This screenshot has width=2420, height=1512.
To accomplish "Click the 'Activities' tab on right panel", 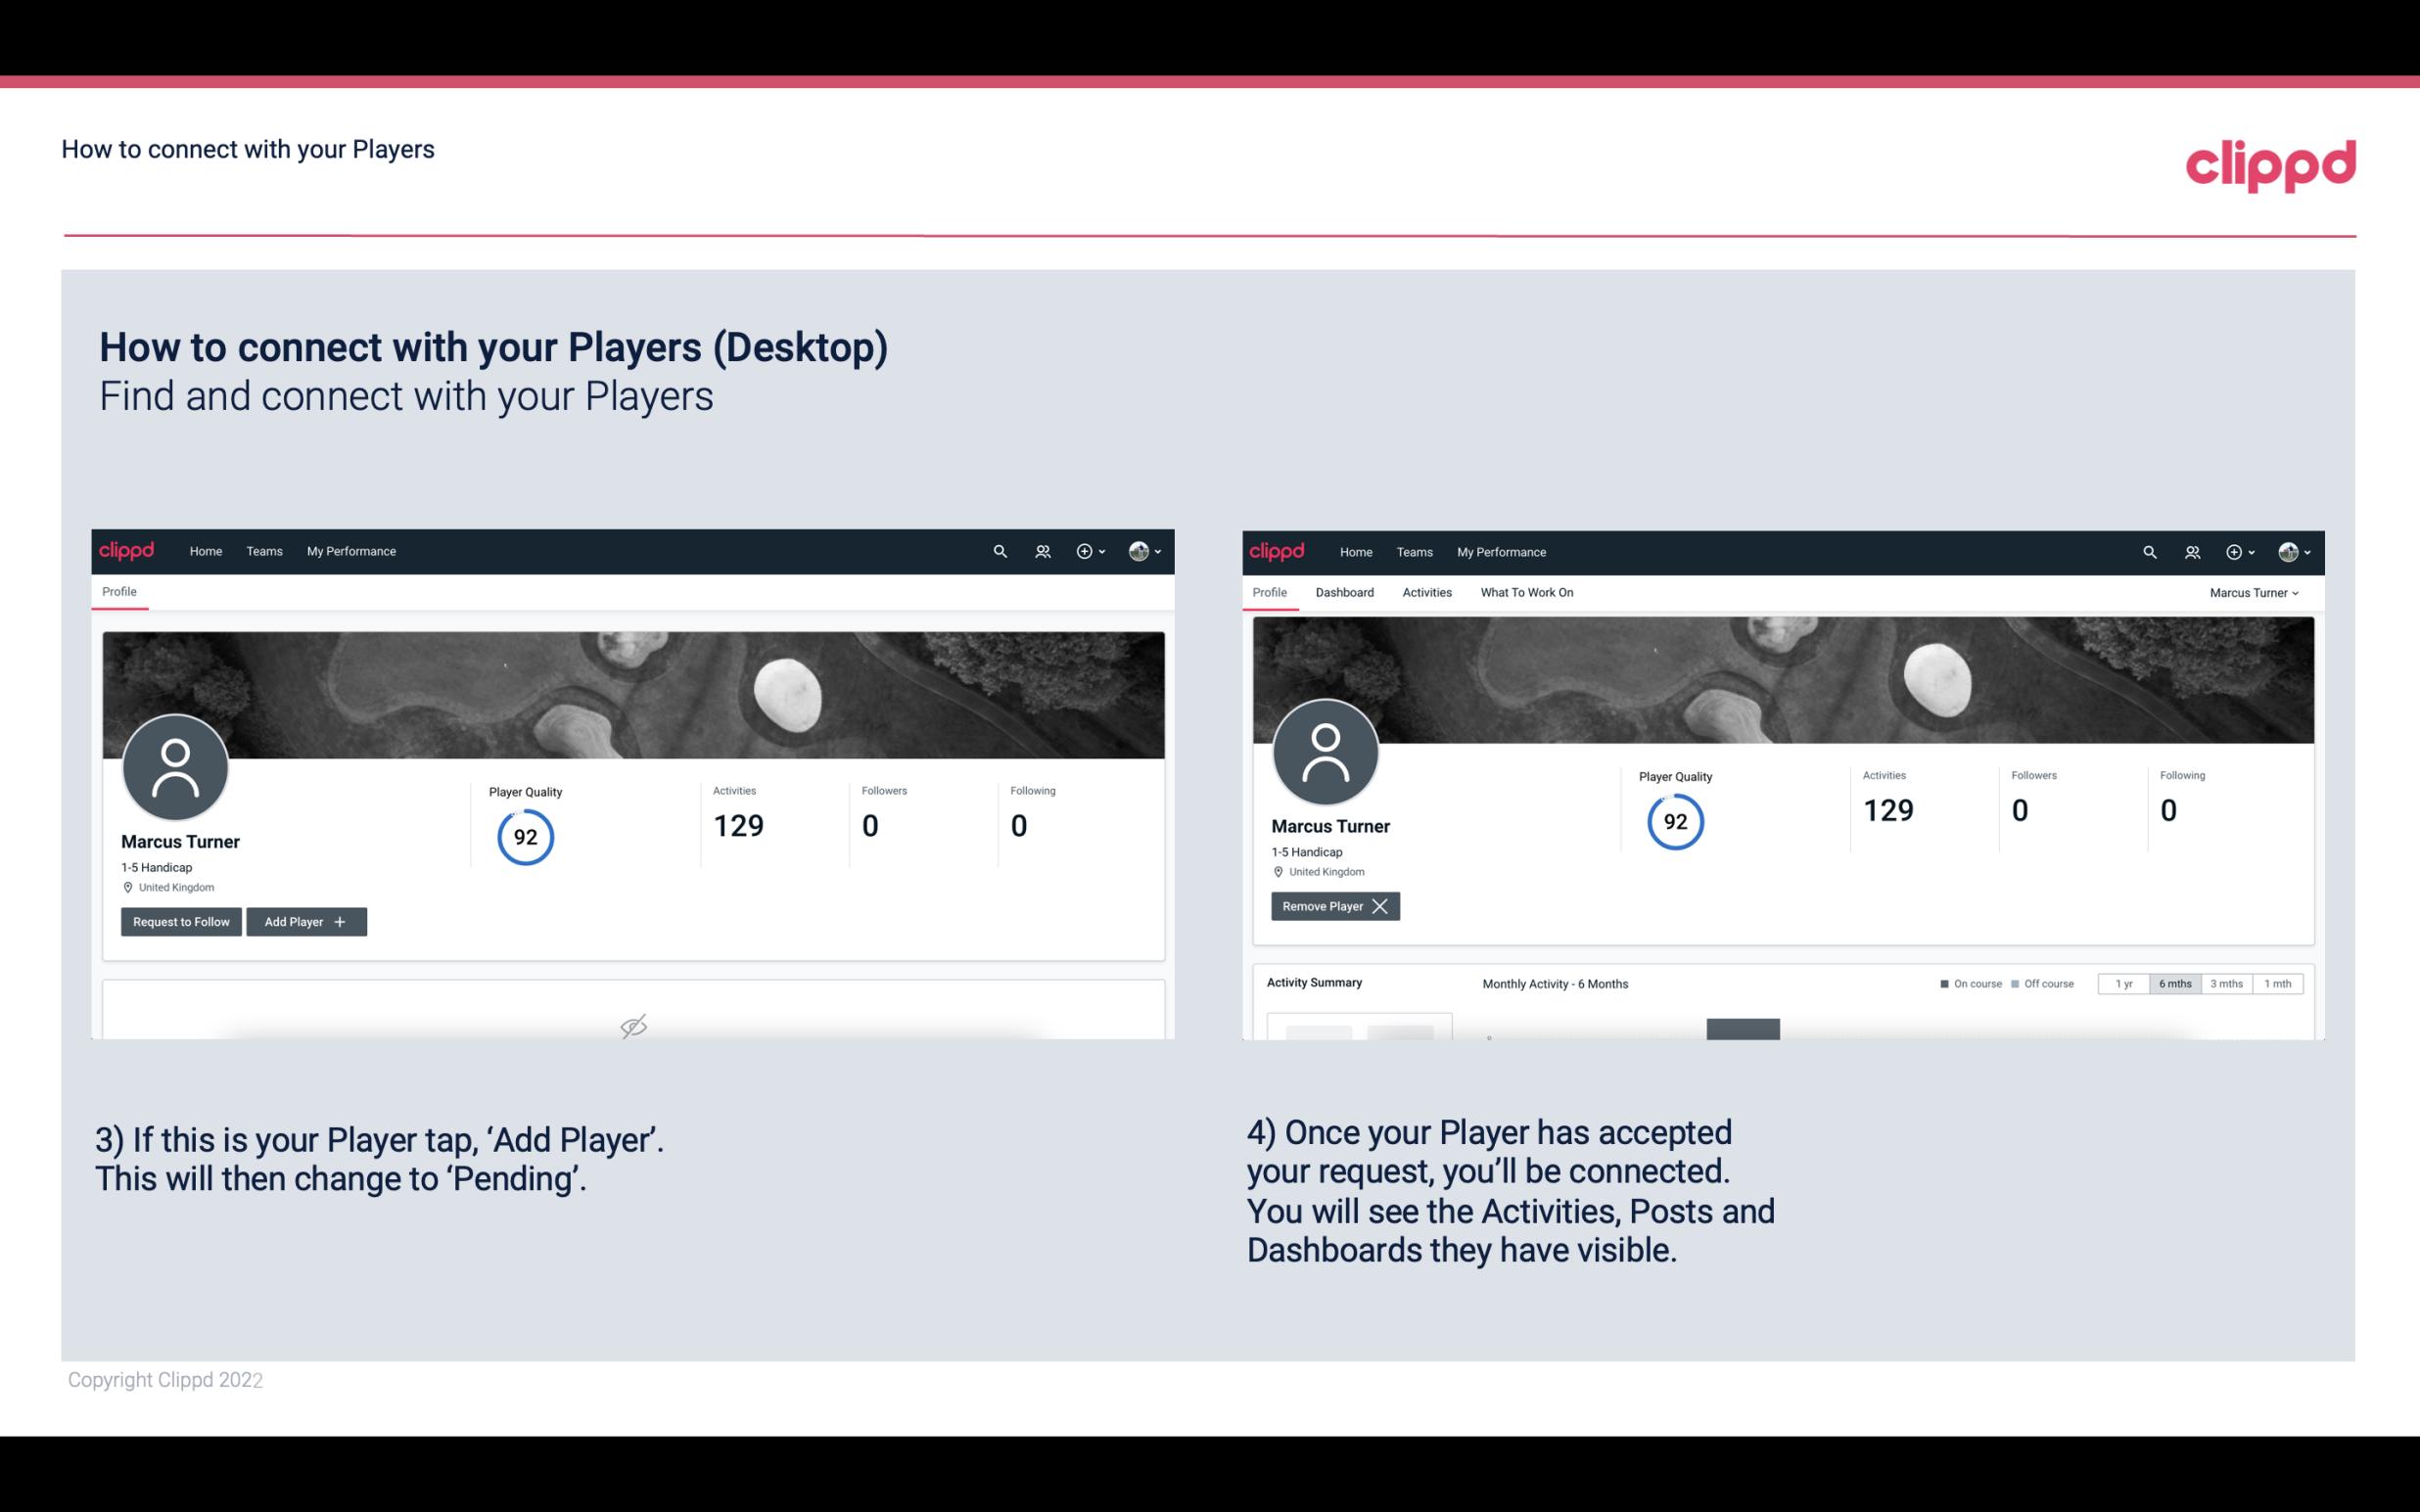I will [x=1427, y=592].
